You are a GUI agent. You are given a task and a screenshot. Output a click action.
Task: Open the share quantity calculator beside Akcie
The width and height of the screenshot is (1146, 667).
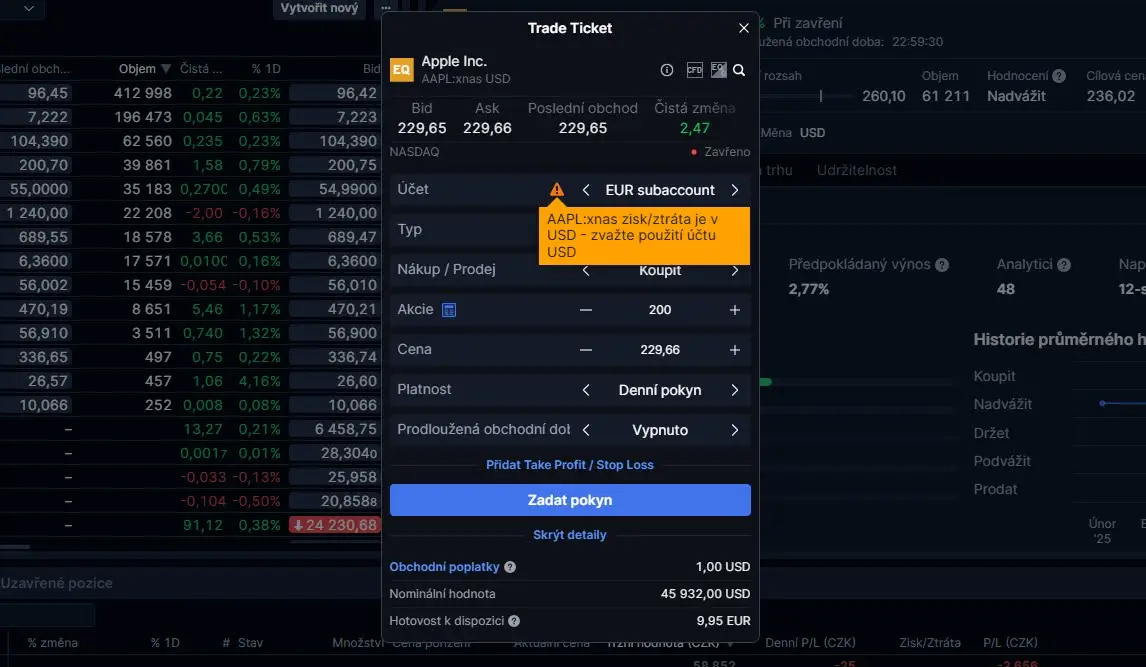point(449,310)
